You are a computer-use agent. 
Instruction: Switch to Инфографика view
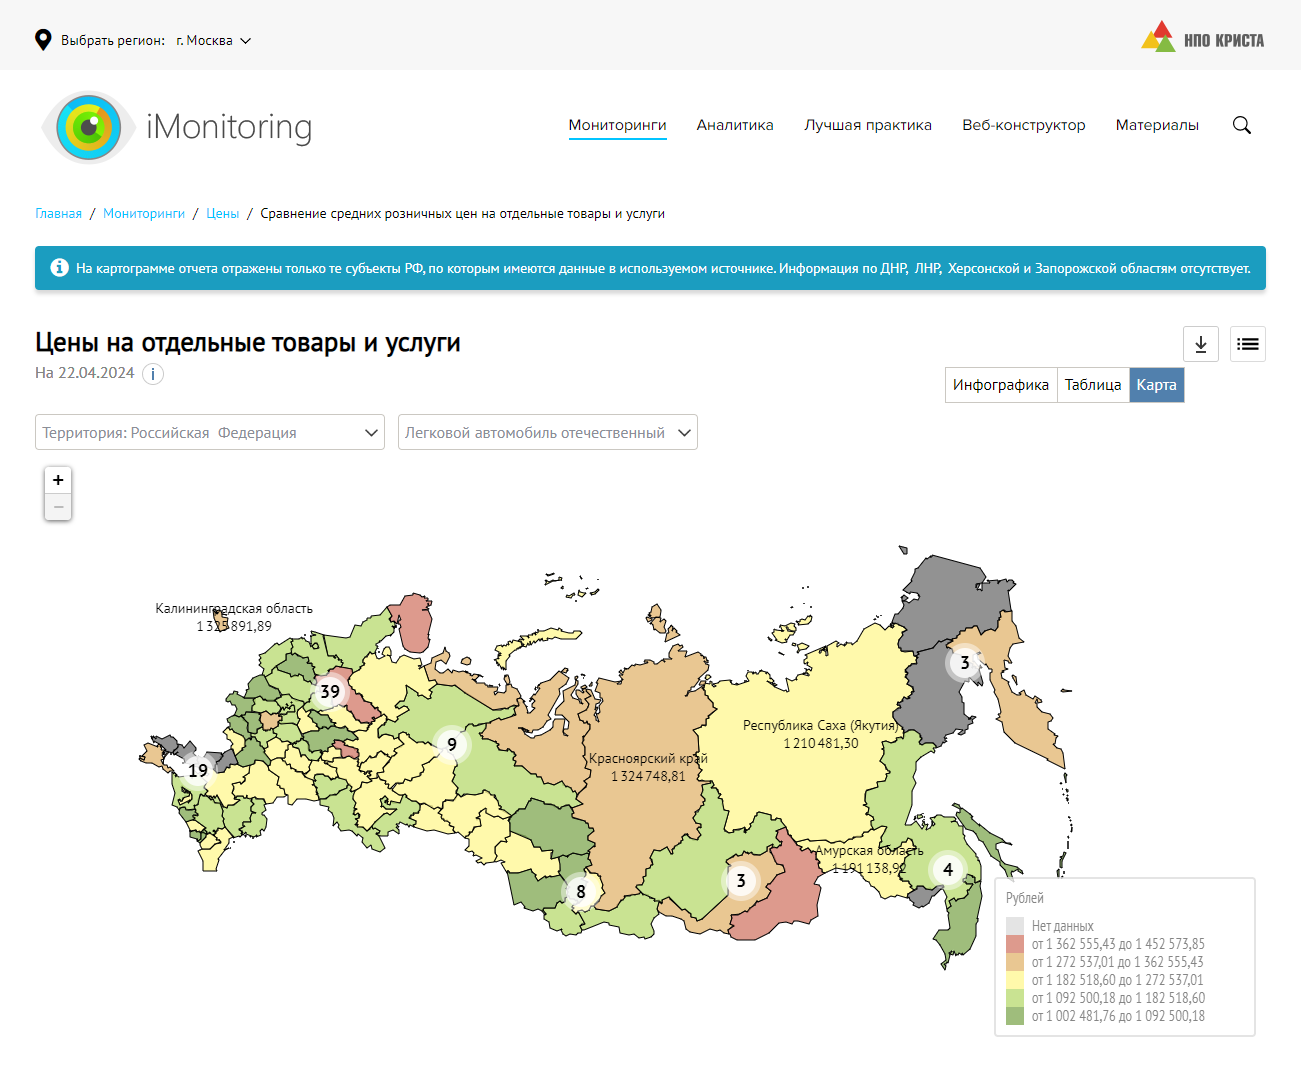[1000, 385]
